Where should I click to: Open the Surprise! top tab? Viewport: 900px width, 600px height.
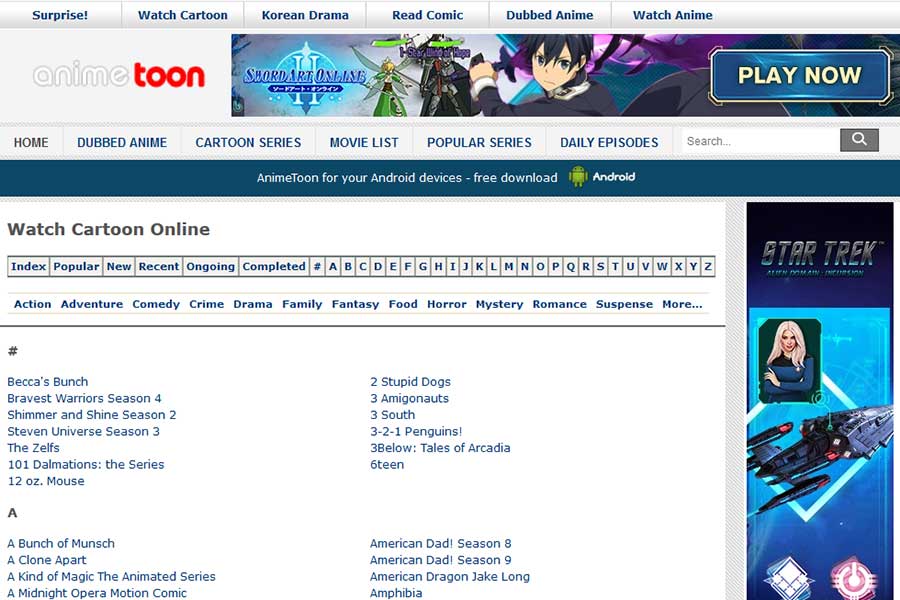[60, 15]
